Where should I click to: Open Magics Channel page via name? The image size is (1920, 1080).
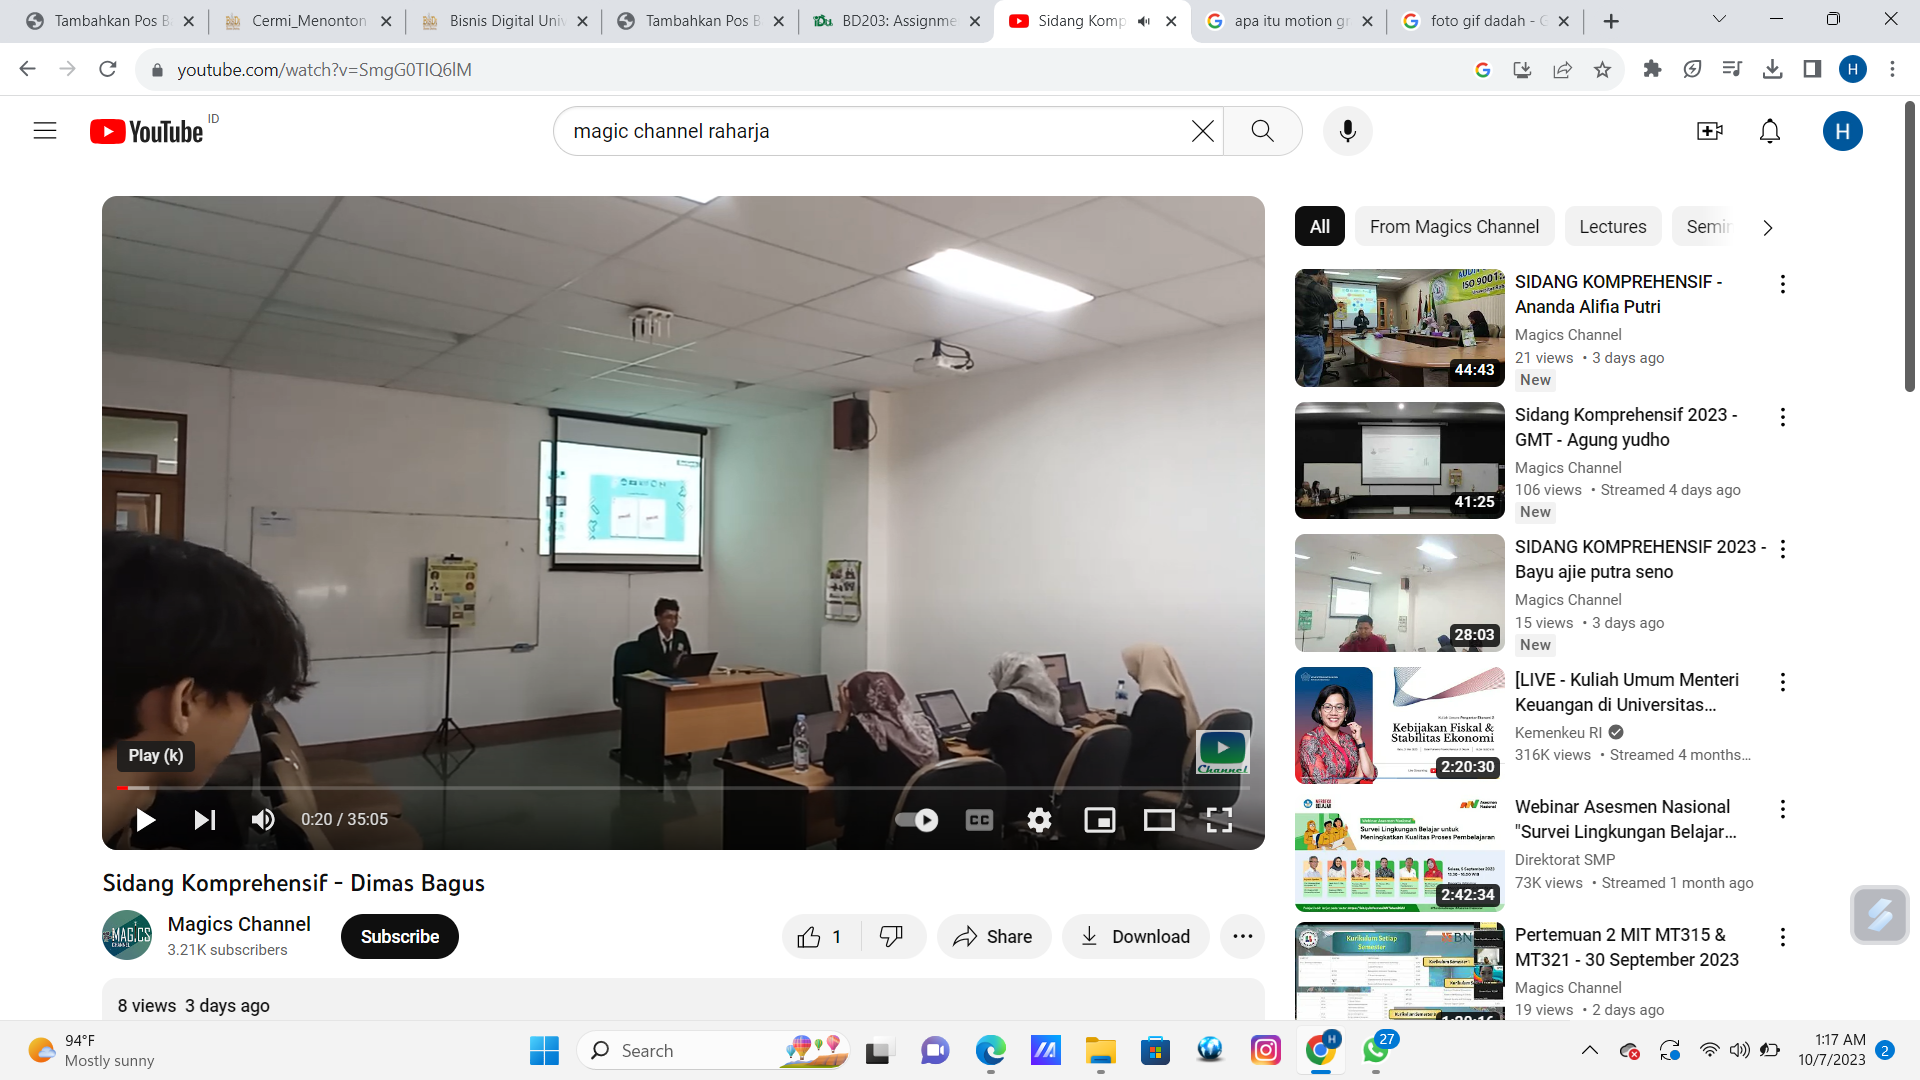click(239, 924)
